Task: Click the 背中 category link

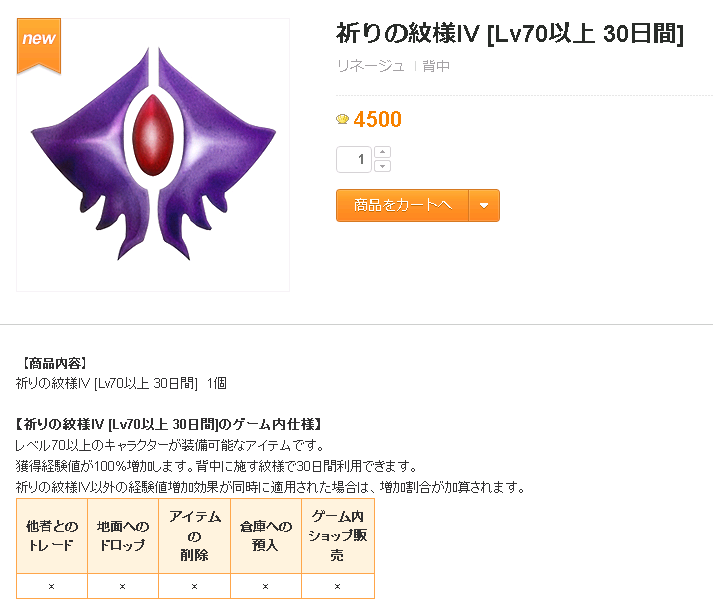Action: [436, 66]
